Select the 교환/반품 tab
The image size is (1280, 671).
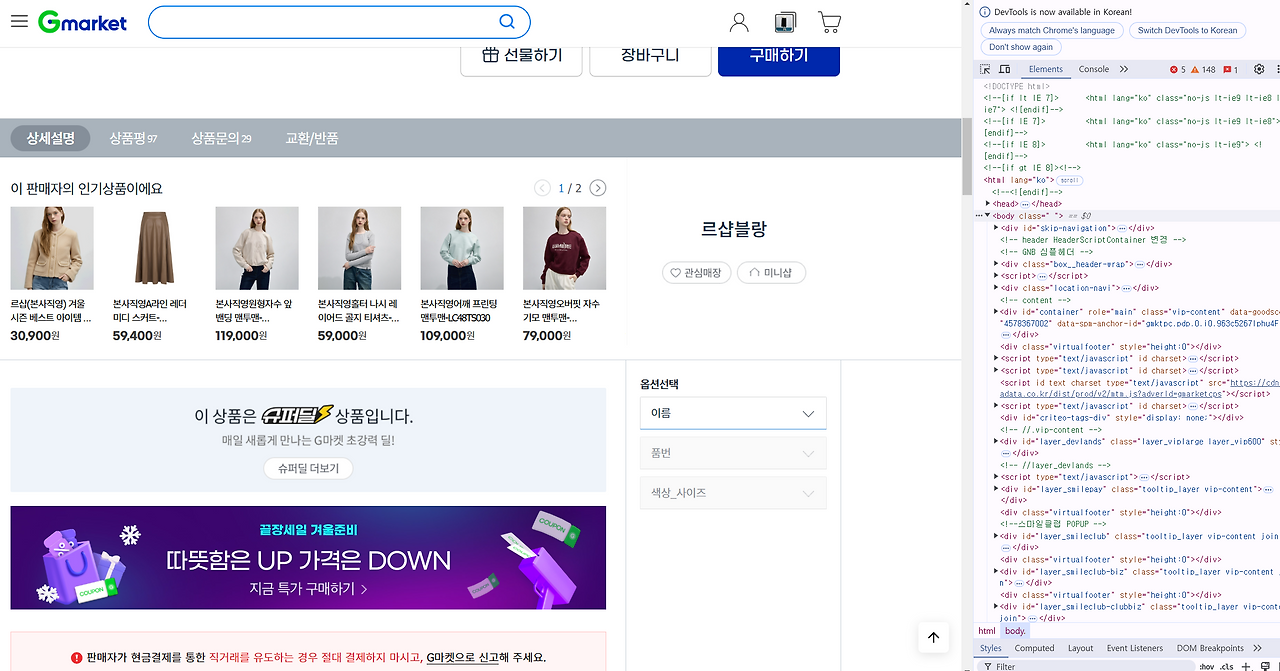coord(312,138)
